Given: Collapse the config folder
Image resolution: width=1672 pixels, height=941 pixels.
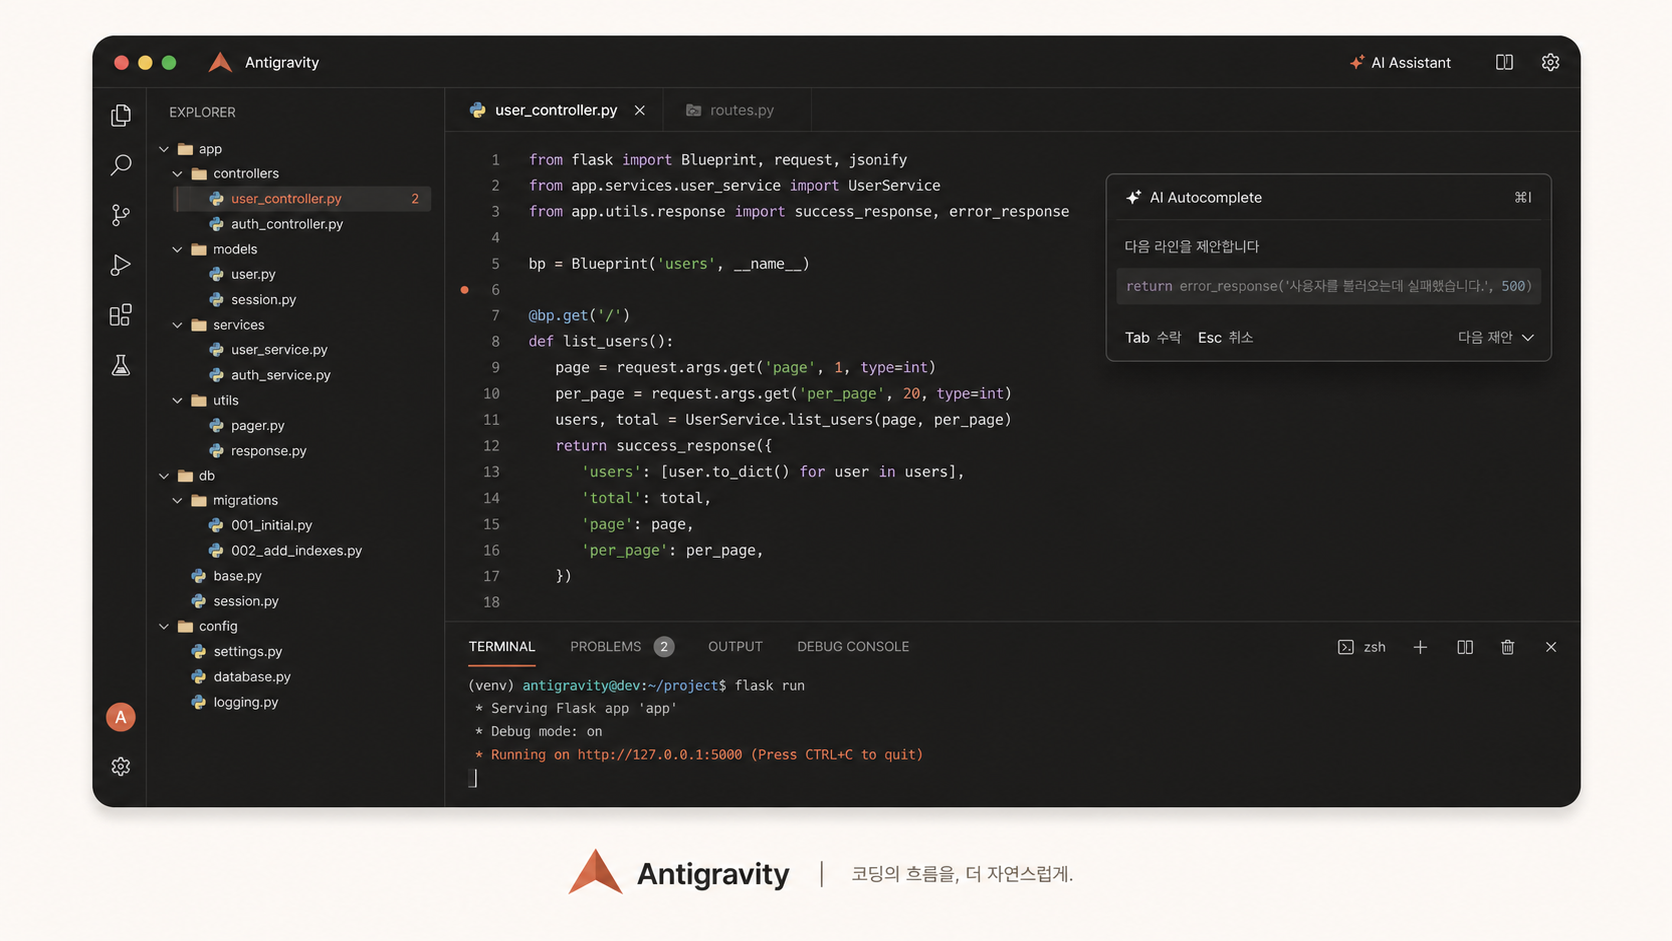Looking at the screenshot, I should 164,626.
